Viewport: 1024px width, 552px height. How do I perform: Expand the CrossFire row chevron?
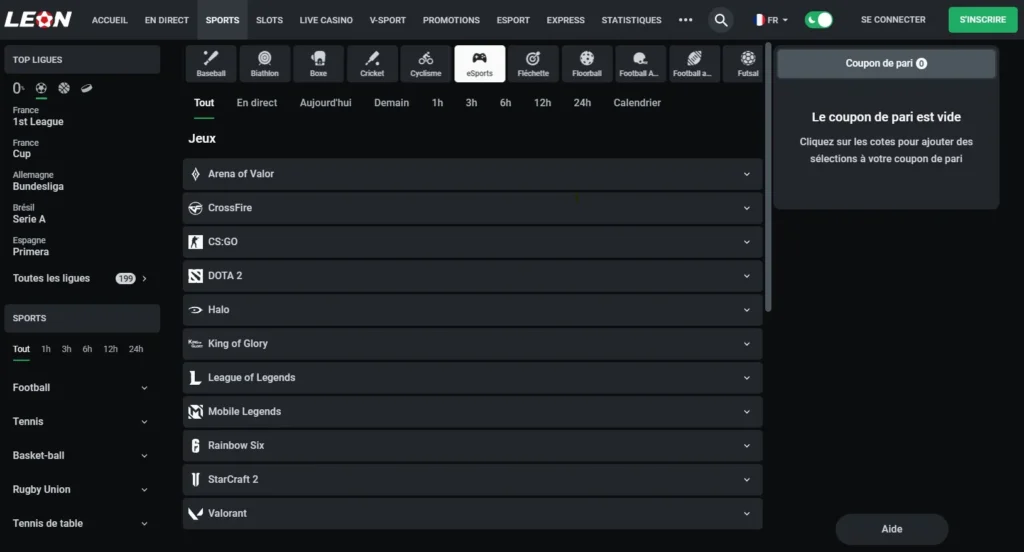coord(746,208)
